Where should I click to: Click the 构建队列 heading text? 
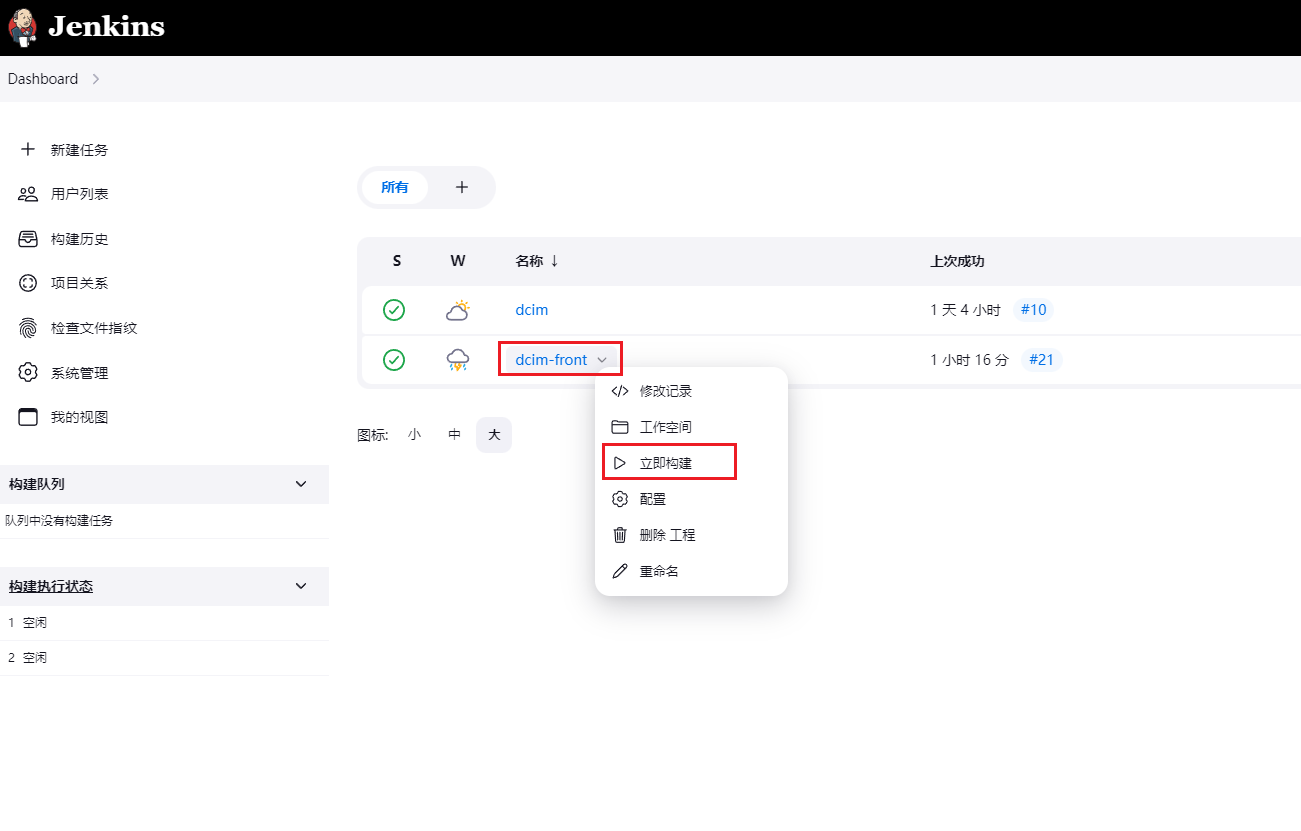tap(37, 484)
